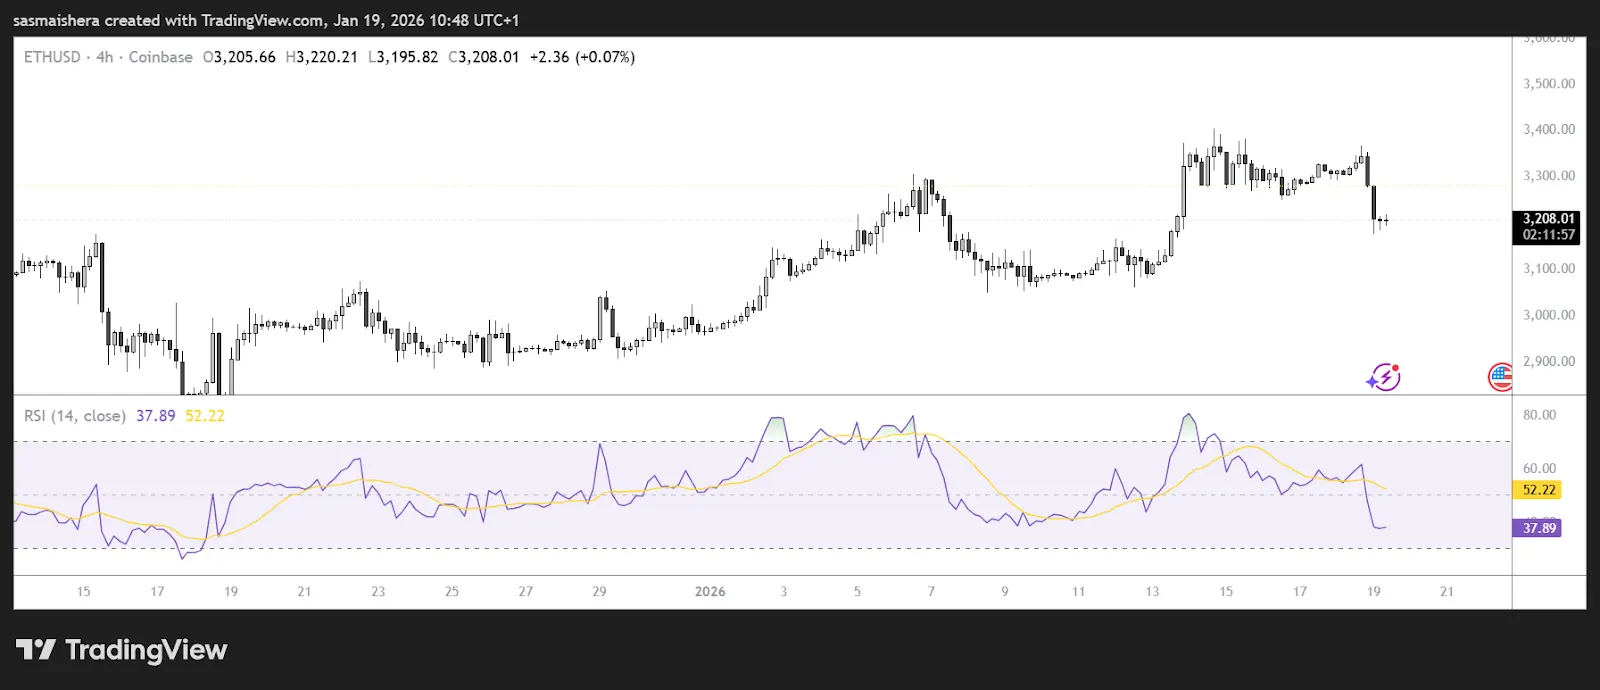The width and height of the screenshot is (1600, 690).
Task: Click the date 19 nearest the right edge
Action: coord(1373,591)
